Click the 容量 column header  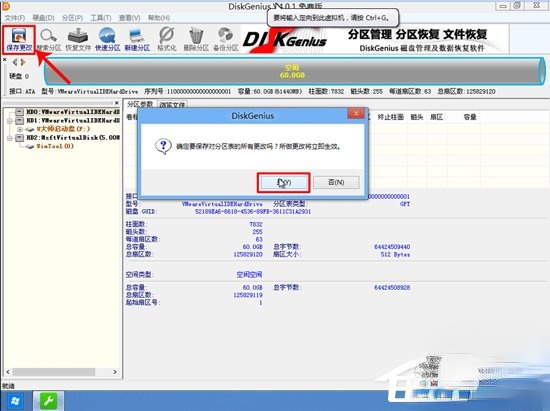(x=470, y=117)
